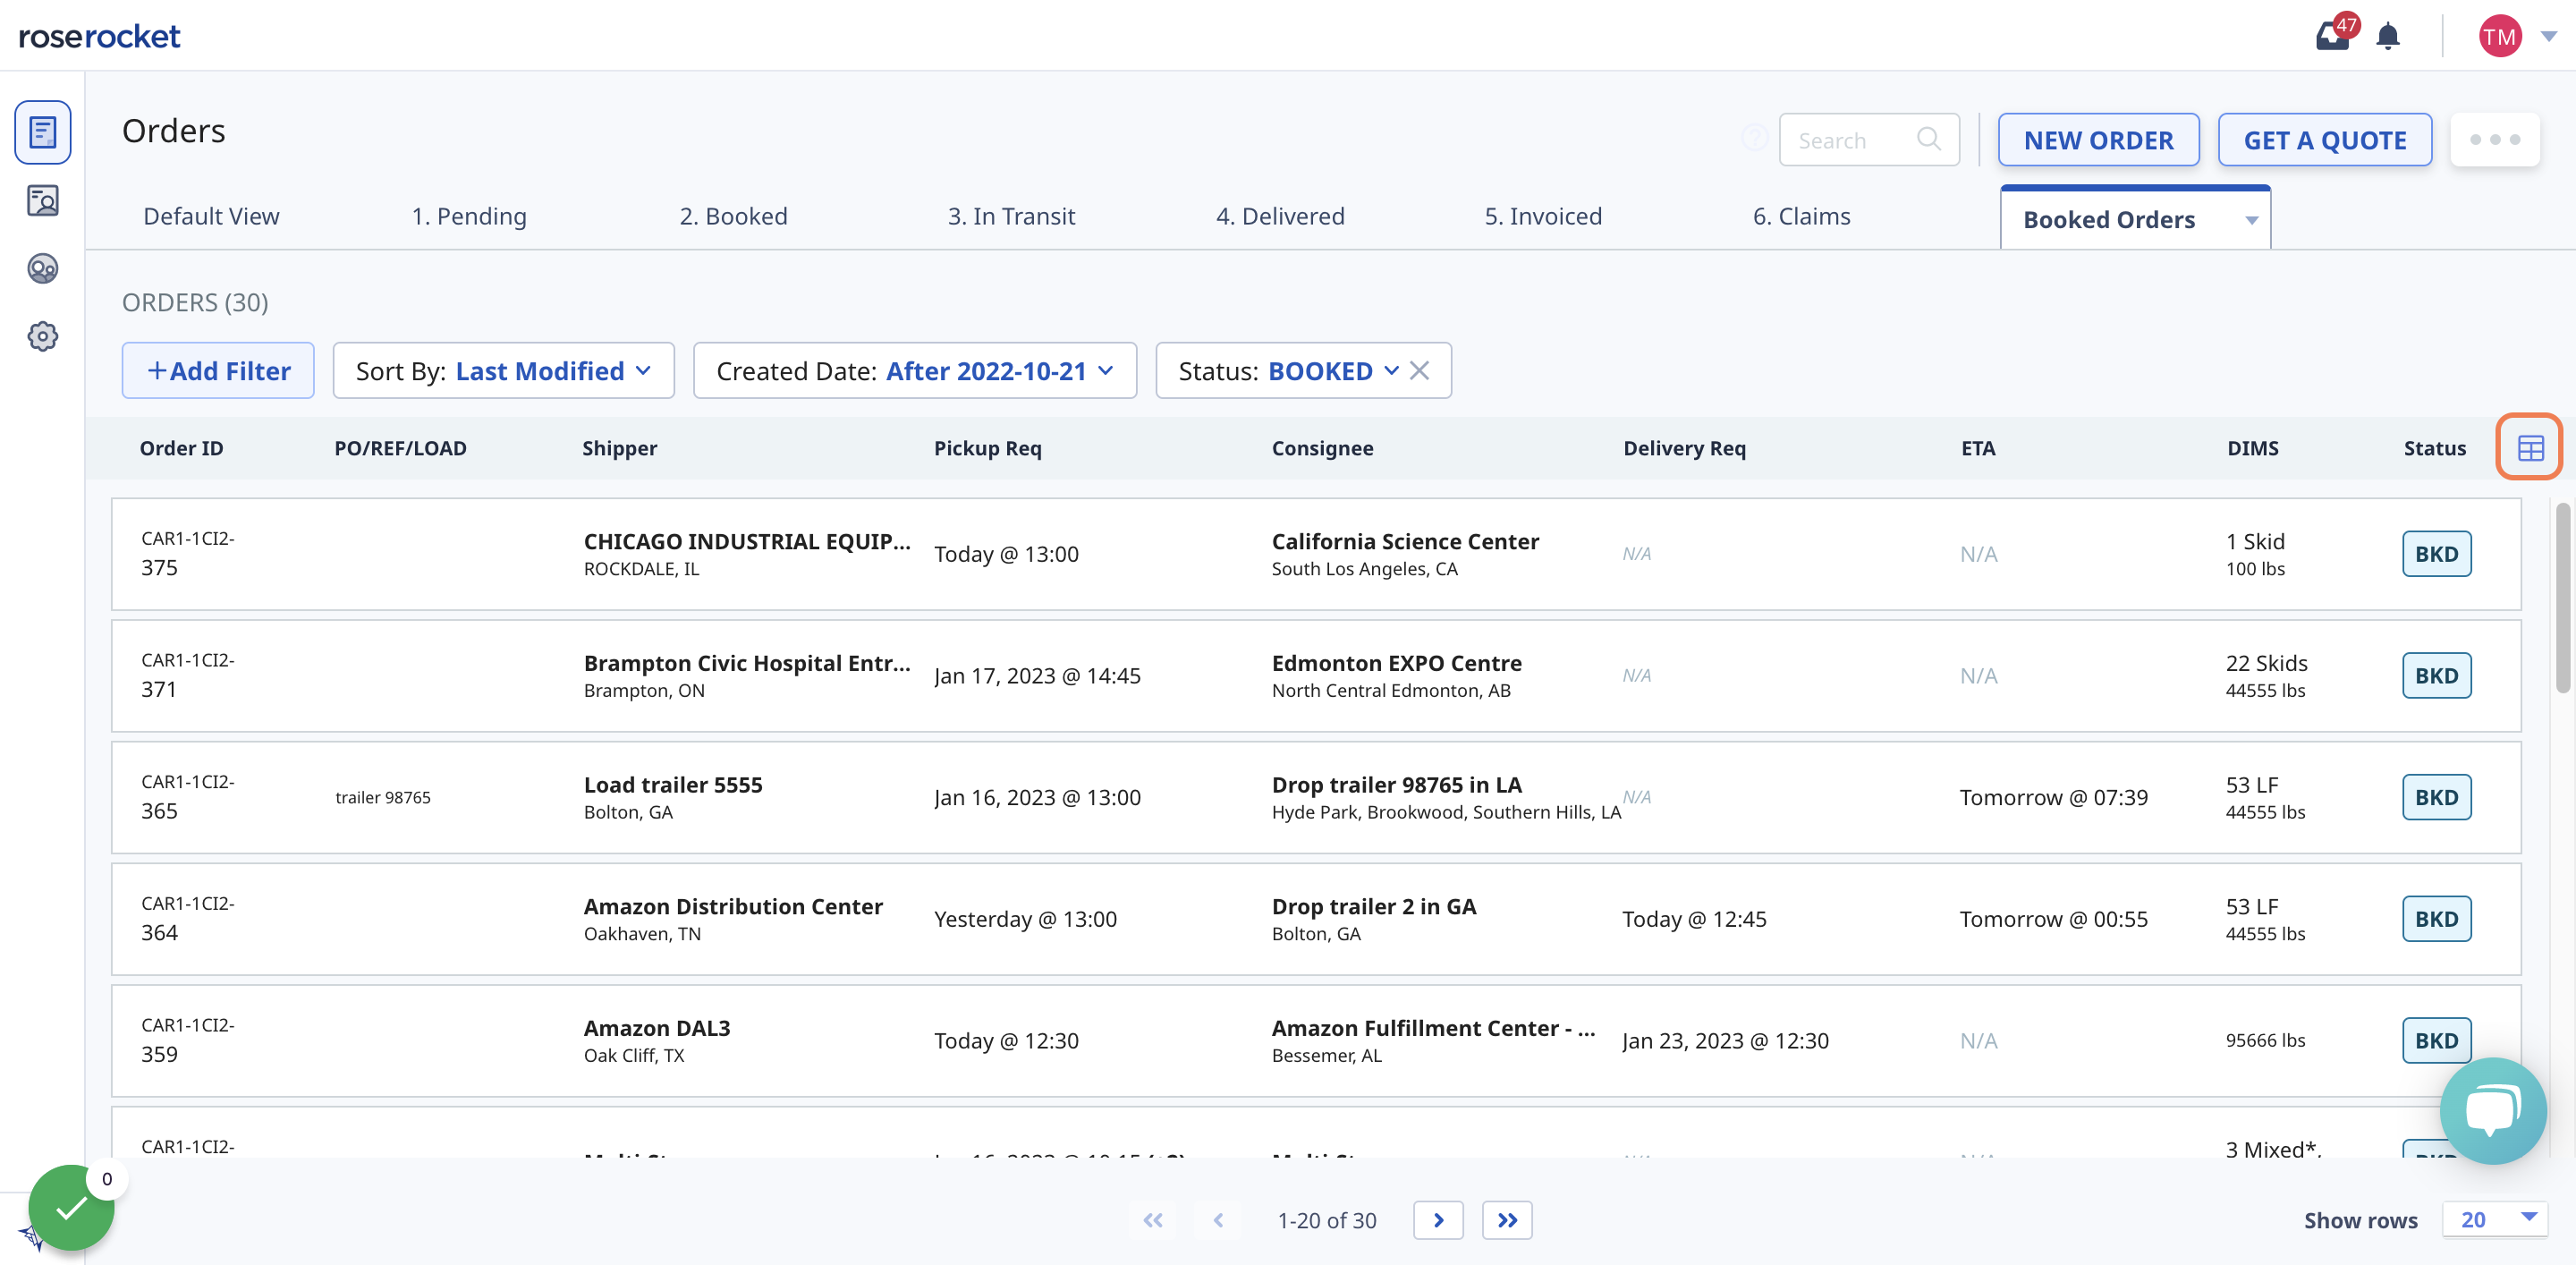Switch to the 6. Claims tab
The height and width of the screenshot is (1265, 2576).
click(x=1801, y=217)
